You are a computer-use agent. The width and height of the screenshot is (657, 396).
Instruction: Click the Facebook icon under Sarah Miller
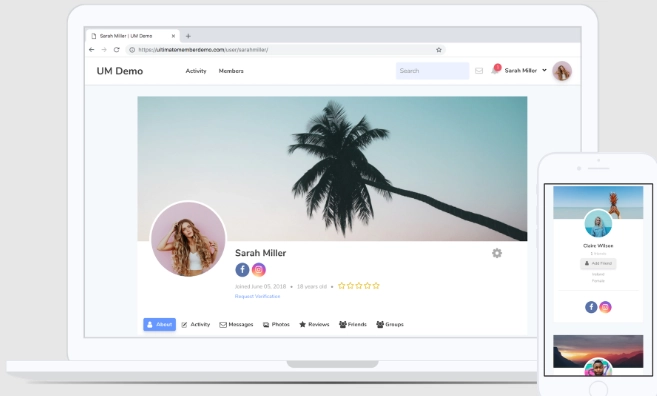[x=242, y=269]
